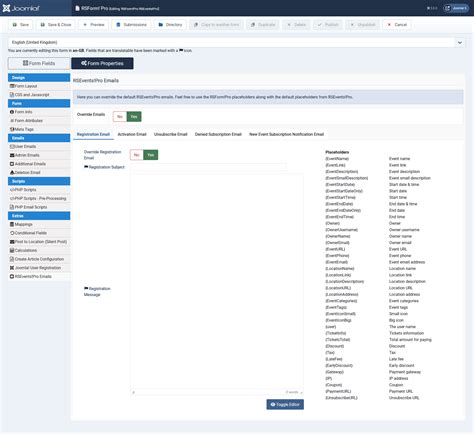Cancel editing the form

[x=397, y=25]
